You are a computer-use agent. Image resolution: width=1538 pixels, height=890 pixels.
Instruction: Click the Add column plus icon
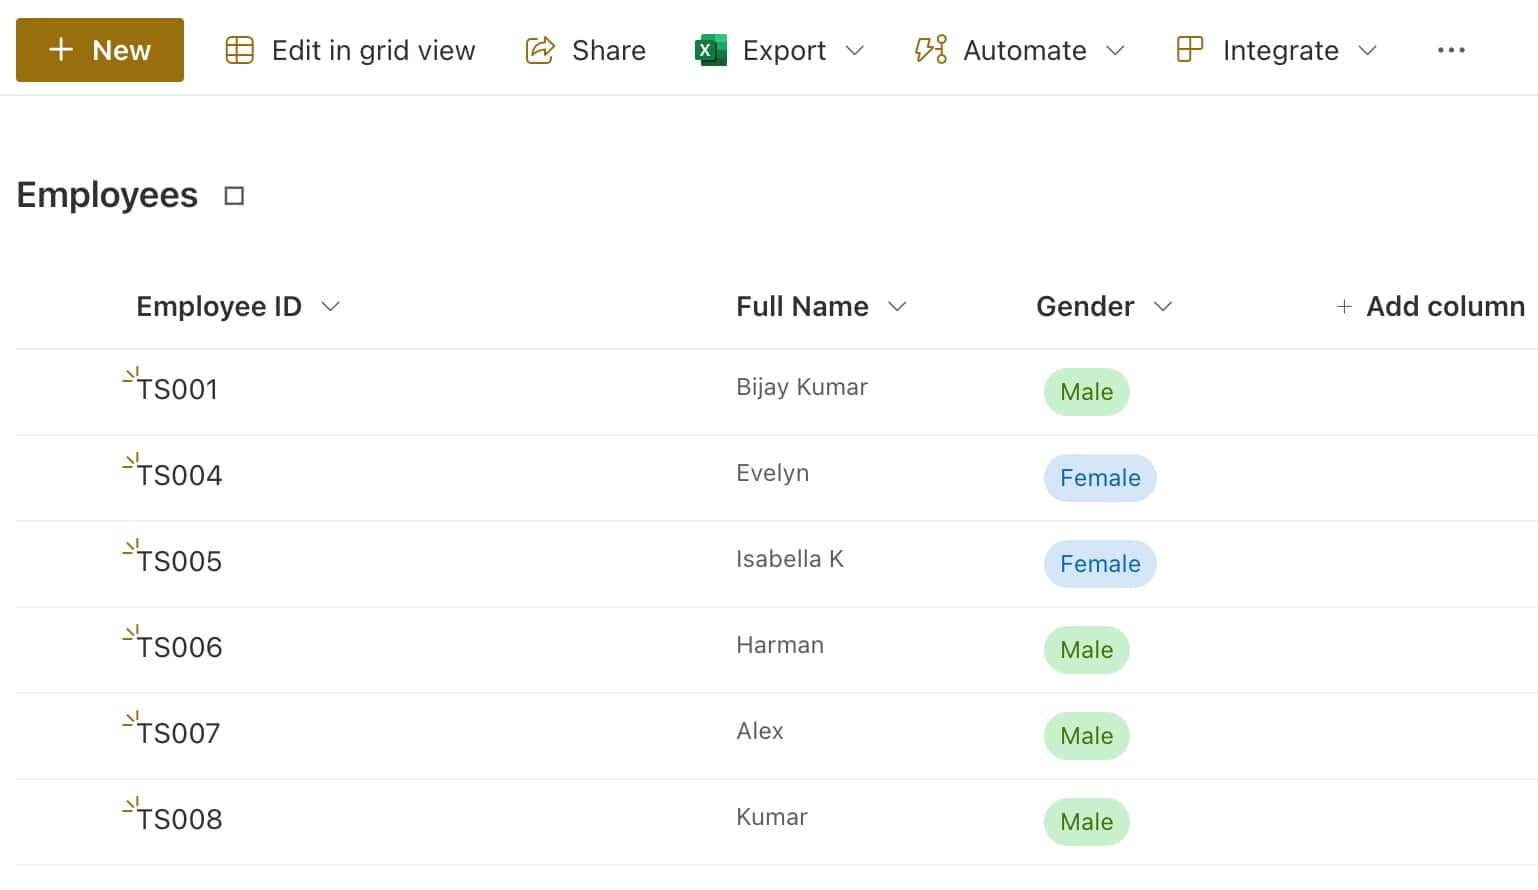click(x=1345, y=307)
